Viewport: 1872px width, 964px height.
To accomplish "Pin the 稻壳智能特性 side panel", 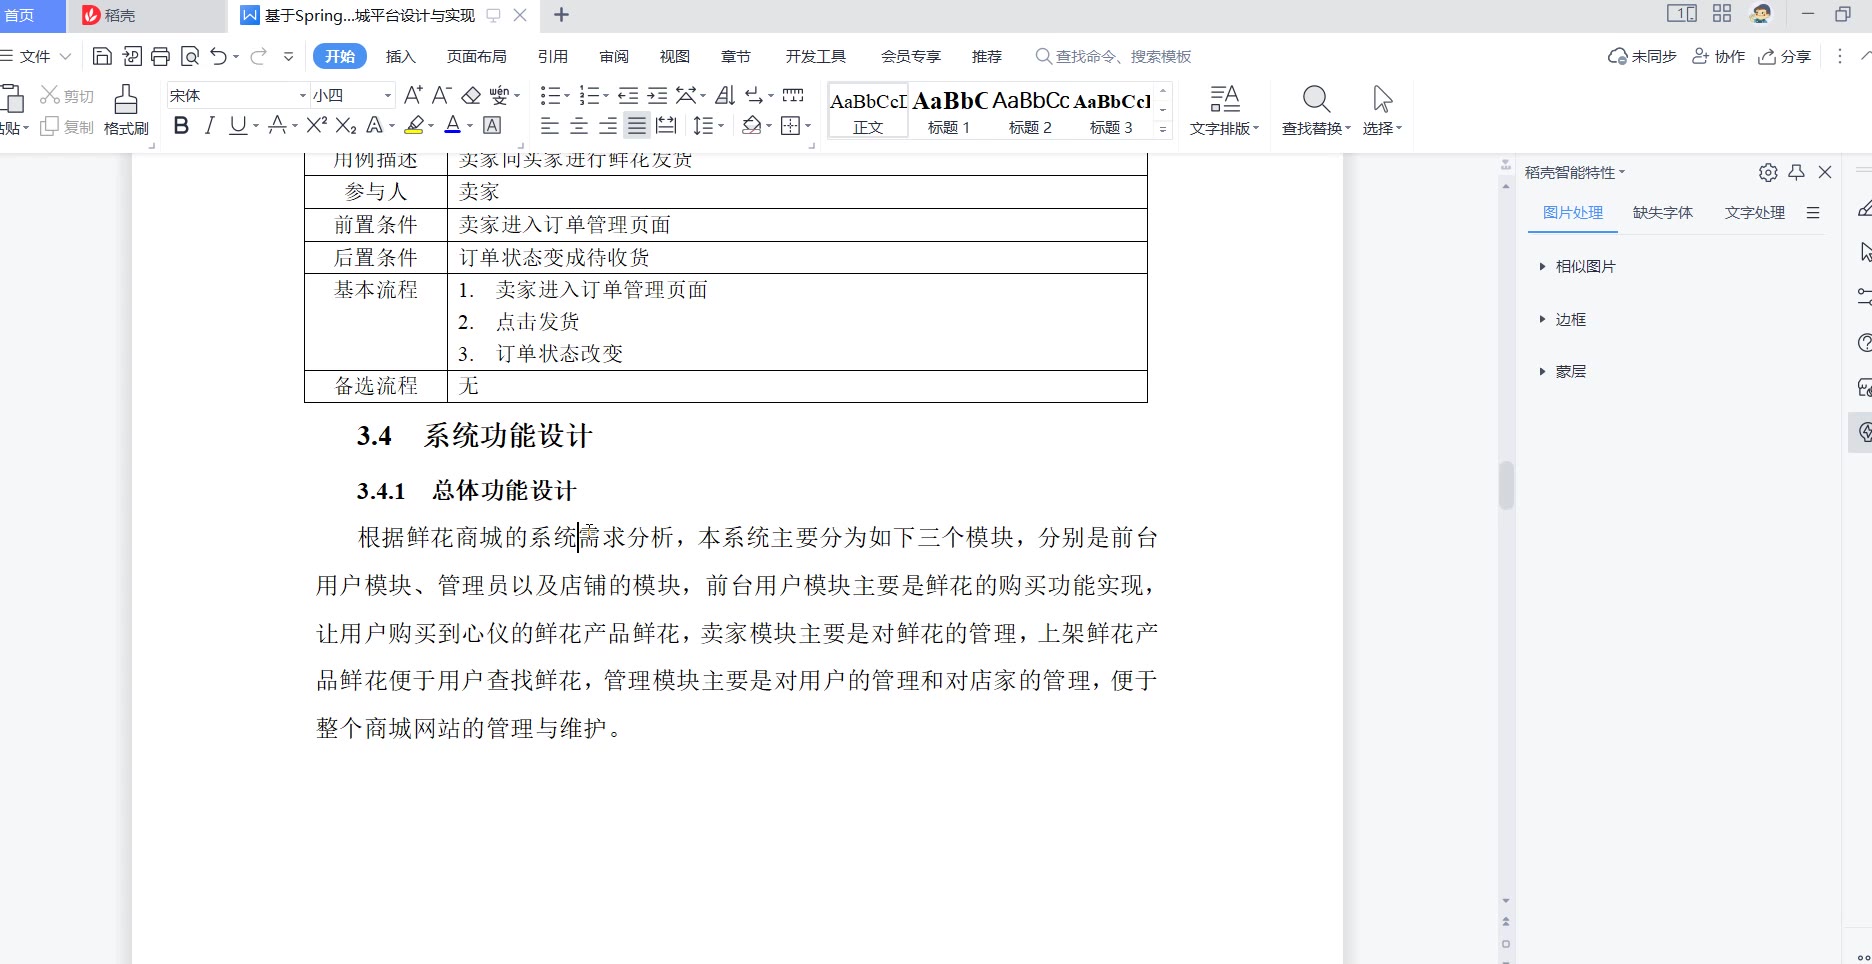I will [1796, 172].
